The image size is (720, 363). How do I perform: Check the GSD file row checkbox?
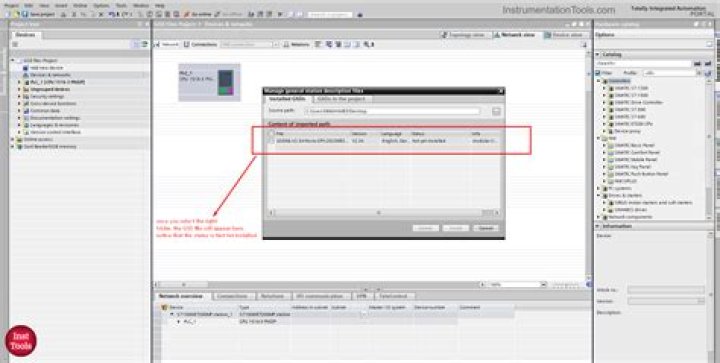tap(272, 141)
